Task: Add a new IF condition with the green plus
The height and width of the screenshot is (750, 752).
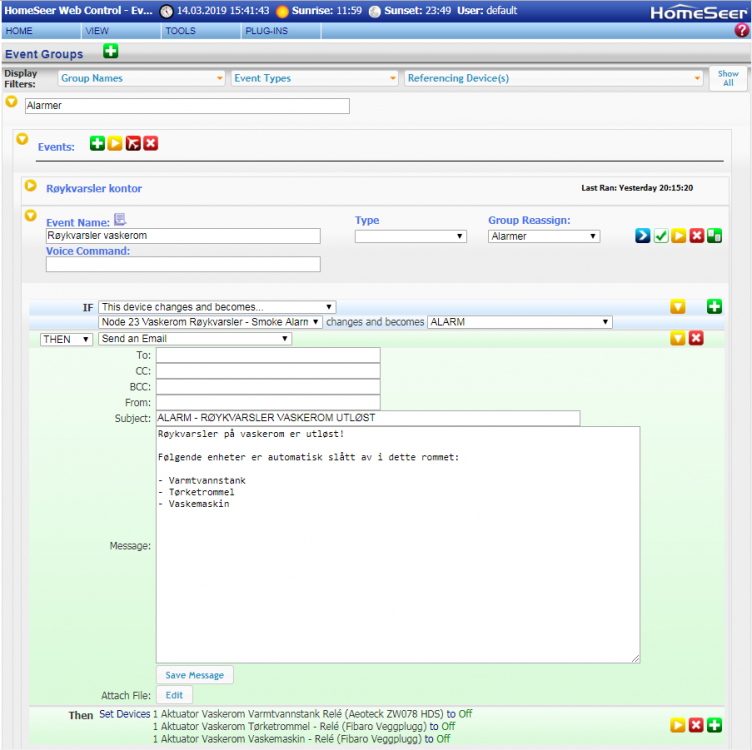Action: (x=714, y=307)
